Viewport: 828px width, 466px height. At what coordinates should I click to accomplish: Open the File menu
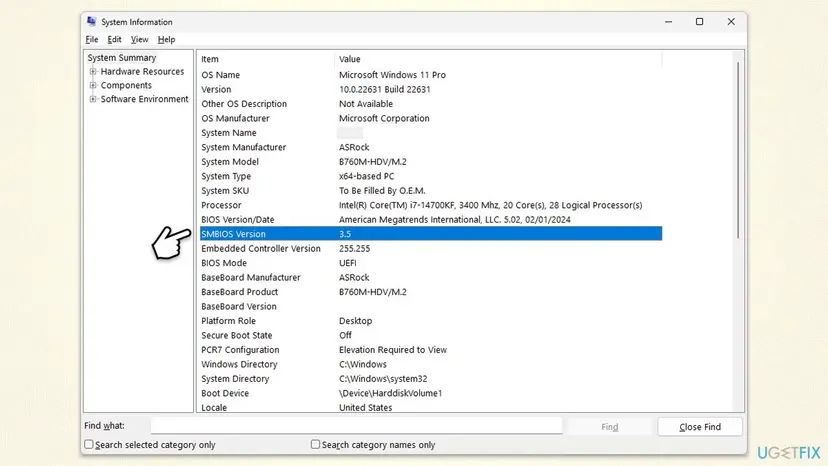click(92, 40)
